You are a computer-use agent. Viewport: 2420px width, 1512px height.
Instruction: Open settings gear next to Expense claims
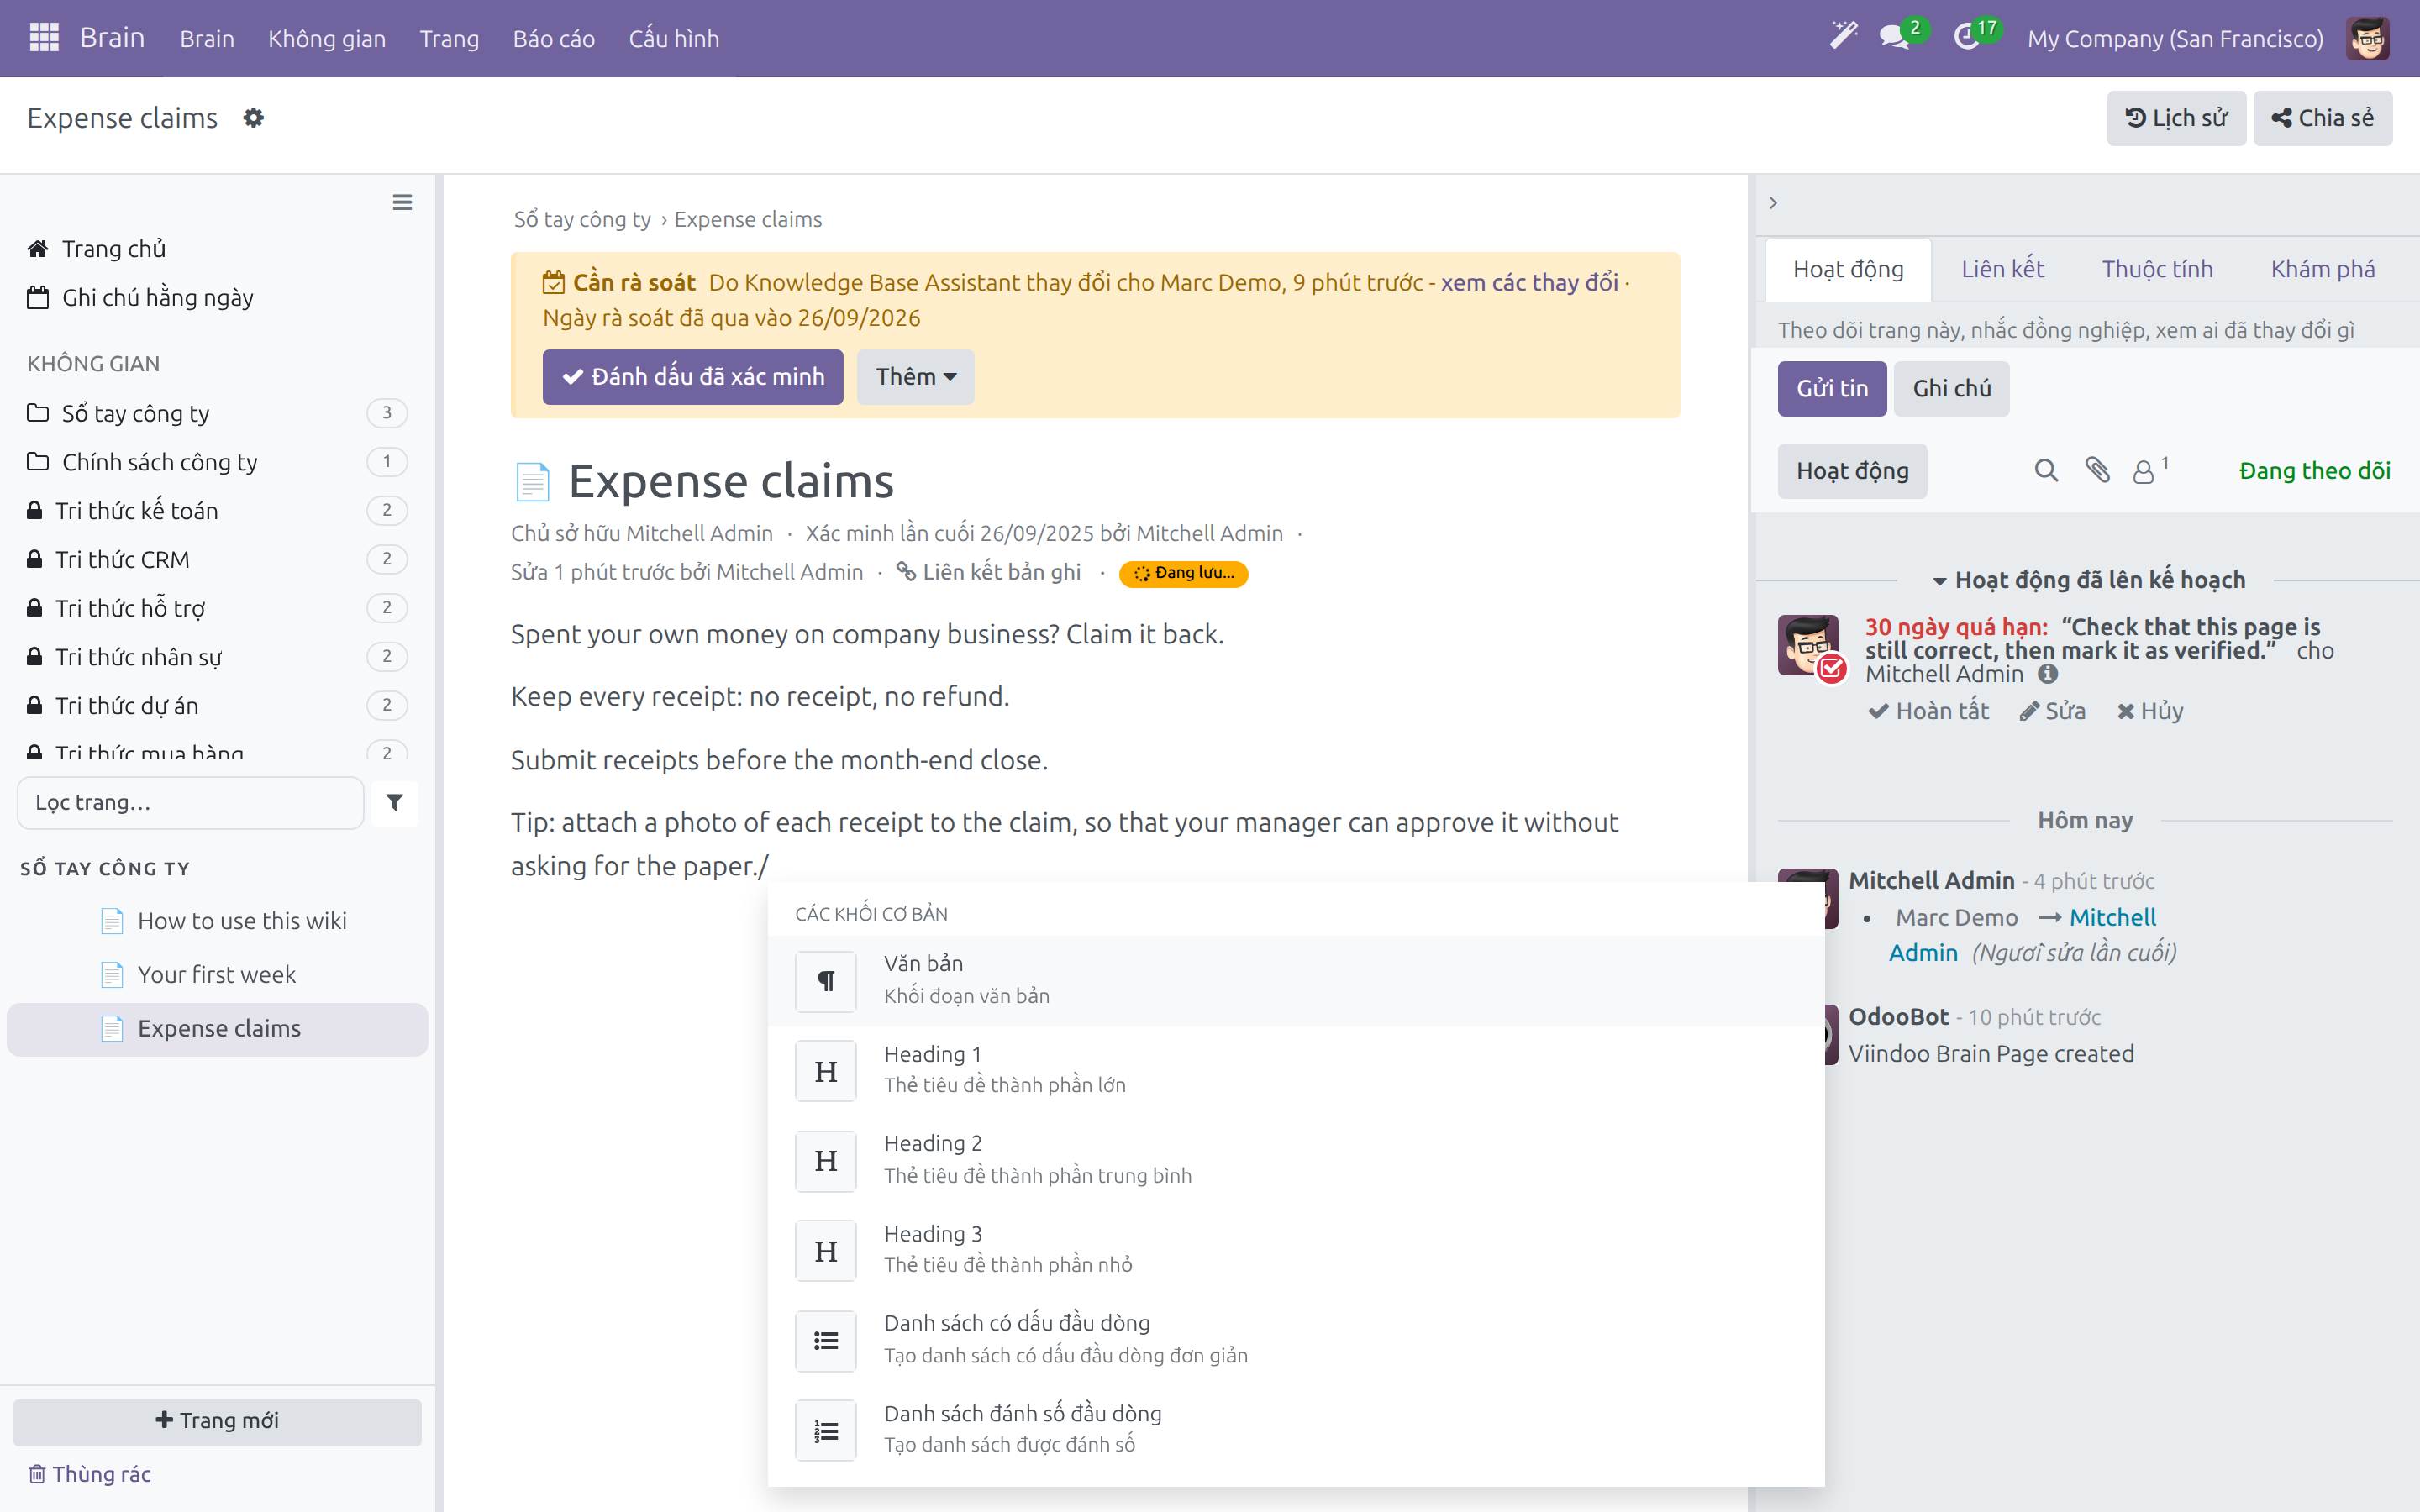254,118
